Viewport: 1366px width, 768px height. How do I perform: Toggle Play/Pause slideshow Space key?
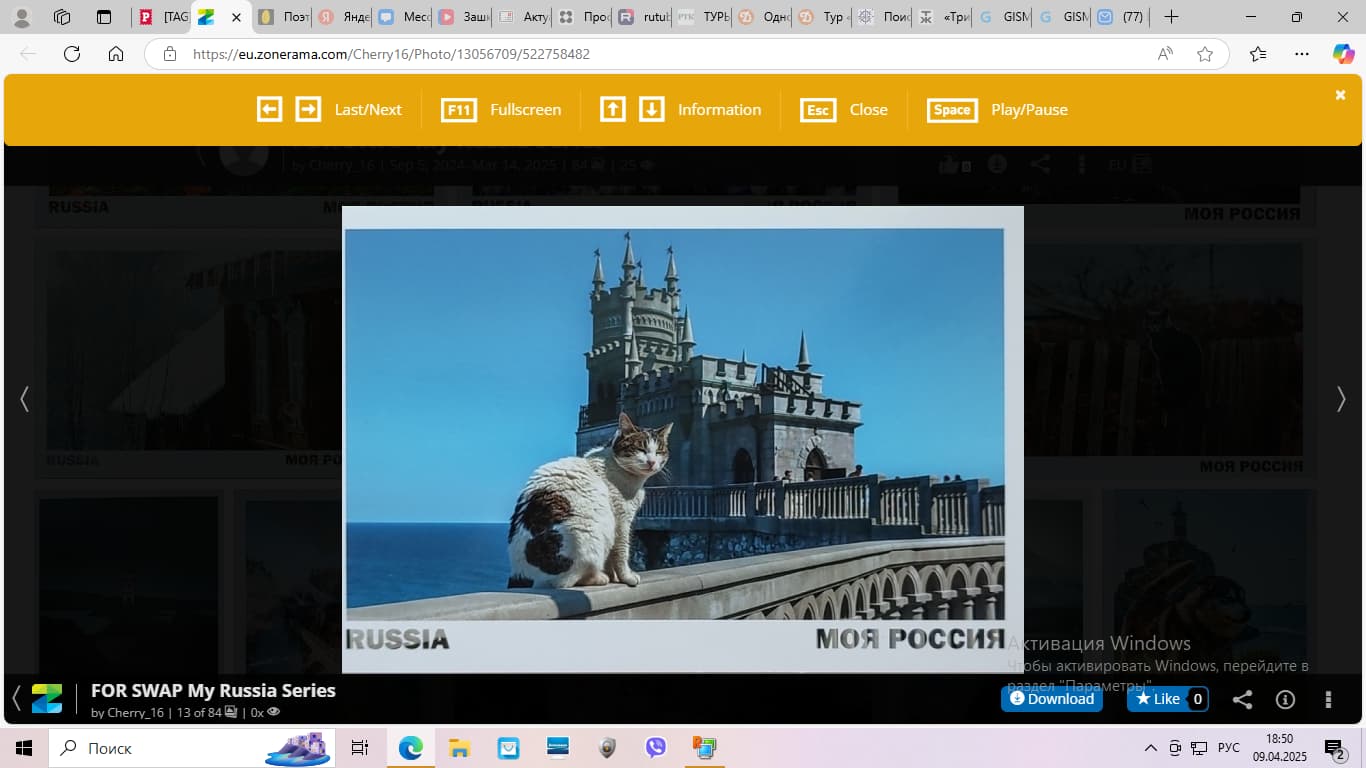(952, 110)
